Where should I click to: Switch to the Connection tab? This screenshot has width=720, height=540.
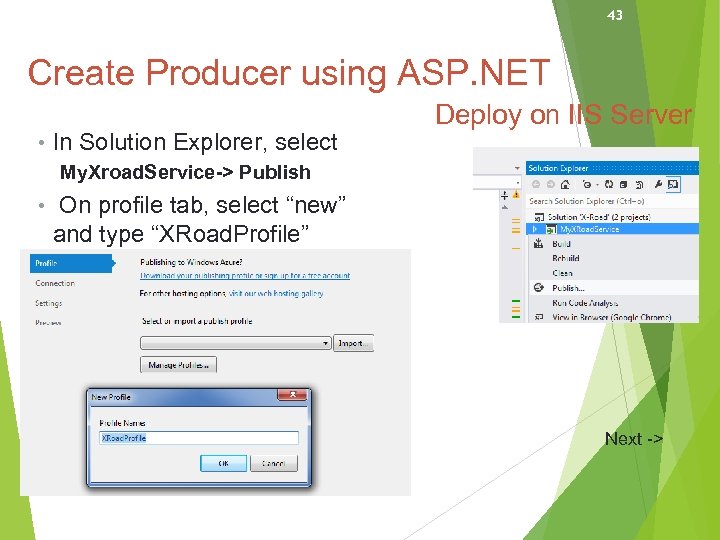click(55, 283)
